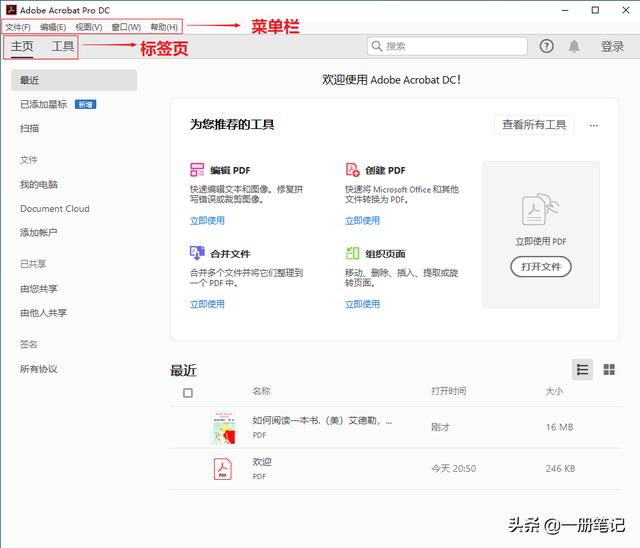Select 我的电脑 in the sidebar

[39, 184]
